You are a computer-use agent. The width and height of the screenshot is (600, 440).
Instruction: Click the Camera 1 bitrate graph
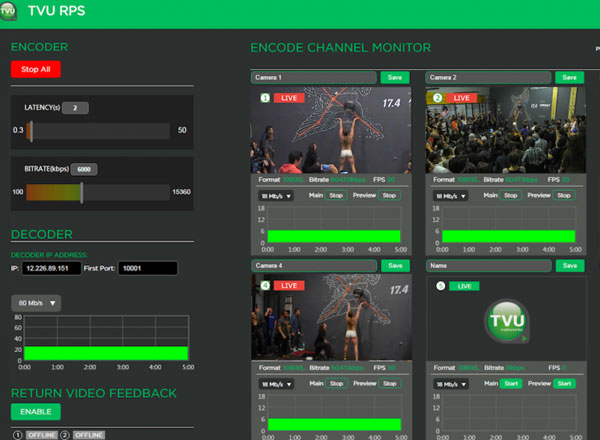click(x=334, y=225)
